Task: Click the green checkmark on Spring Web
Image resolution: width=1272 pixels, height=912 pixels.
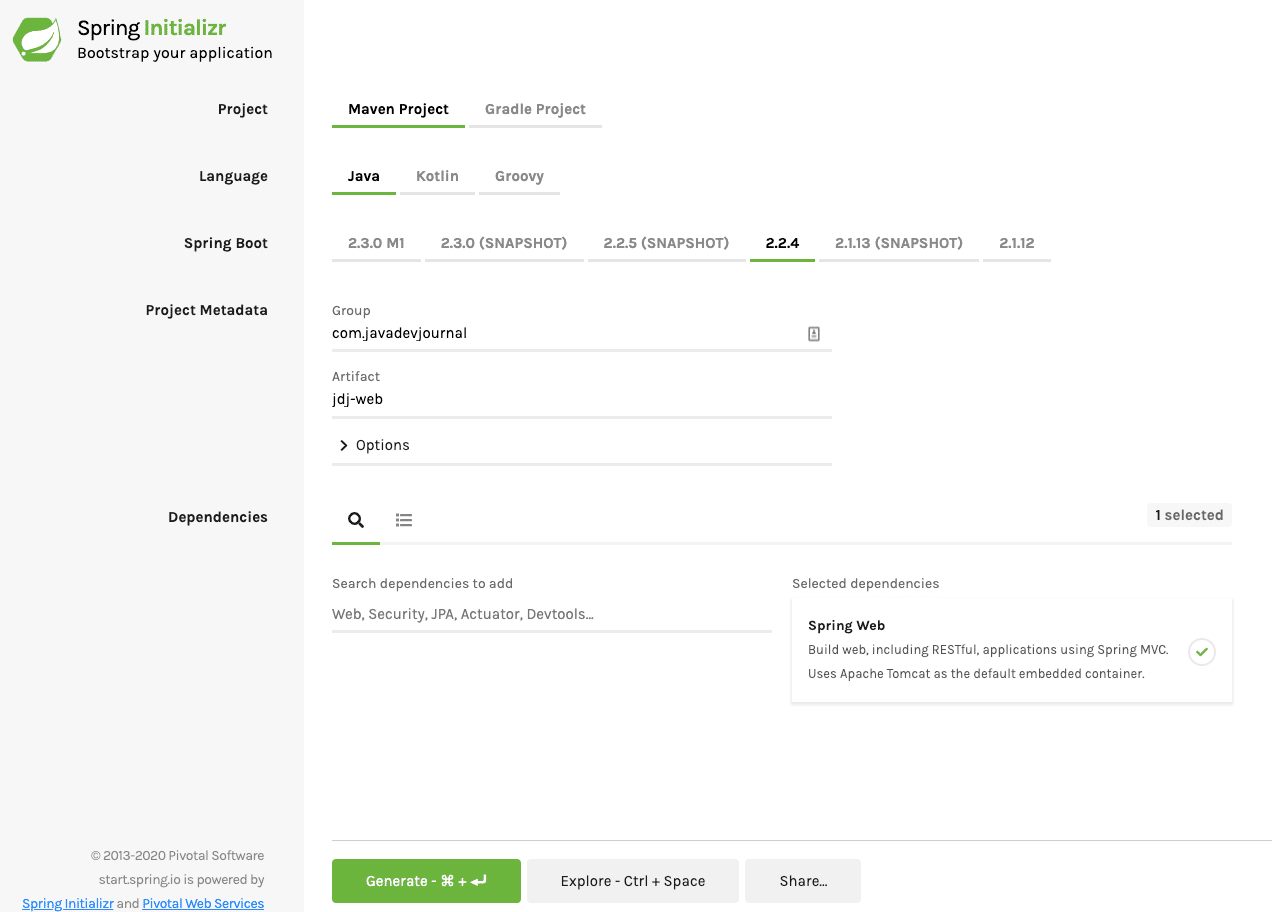Action: coord(1201,651)
